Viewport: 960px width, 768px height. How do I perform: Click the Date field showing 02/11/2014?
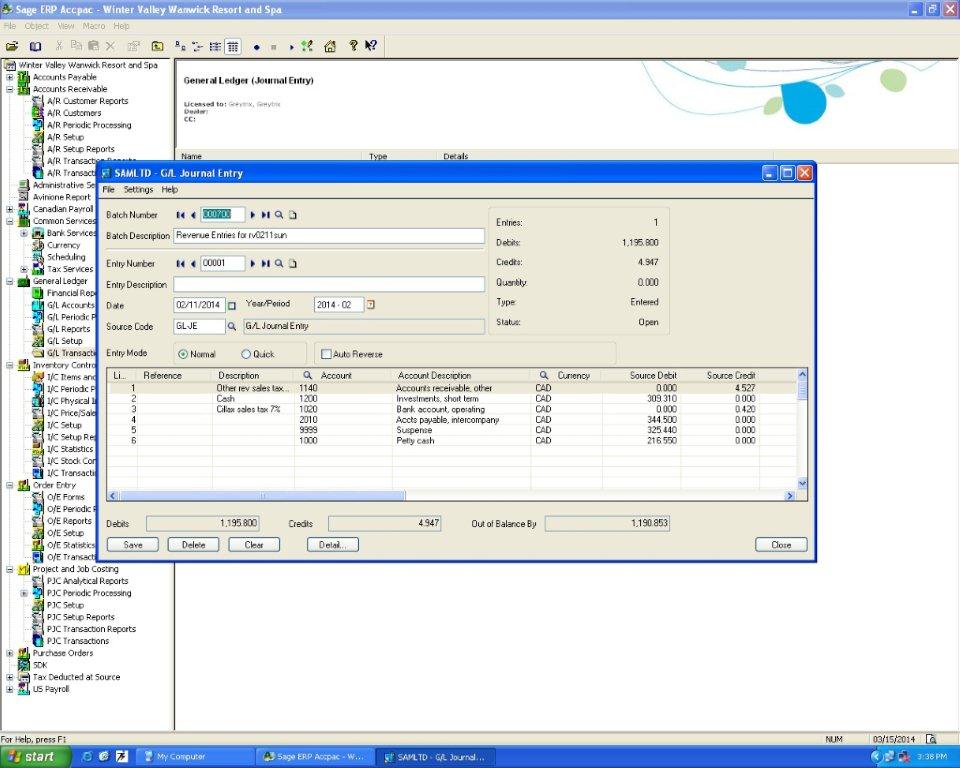199,304
